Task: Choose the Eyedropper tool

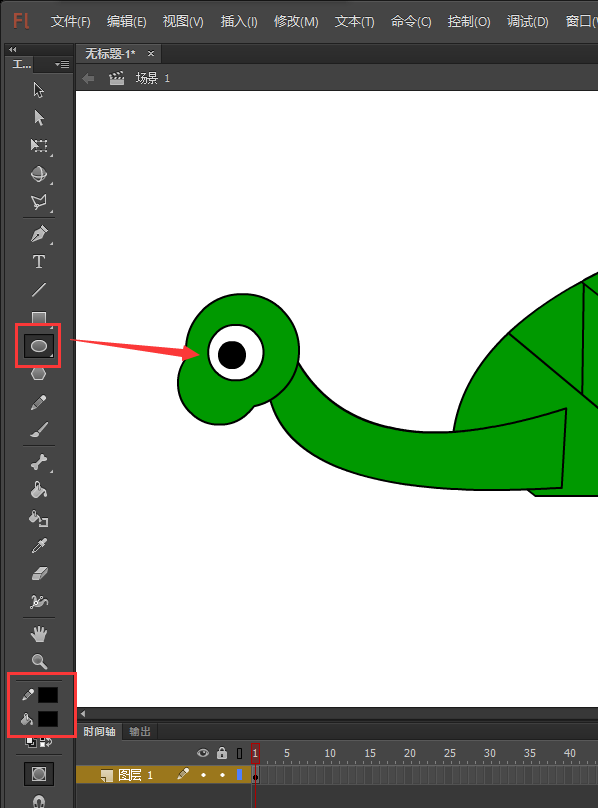Action: tap(39, 546)
